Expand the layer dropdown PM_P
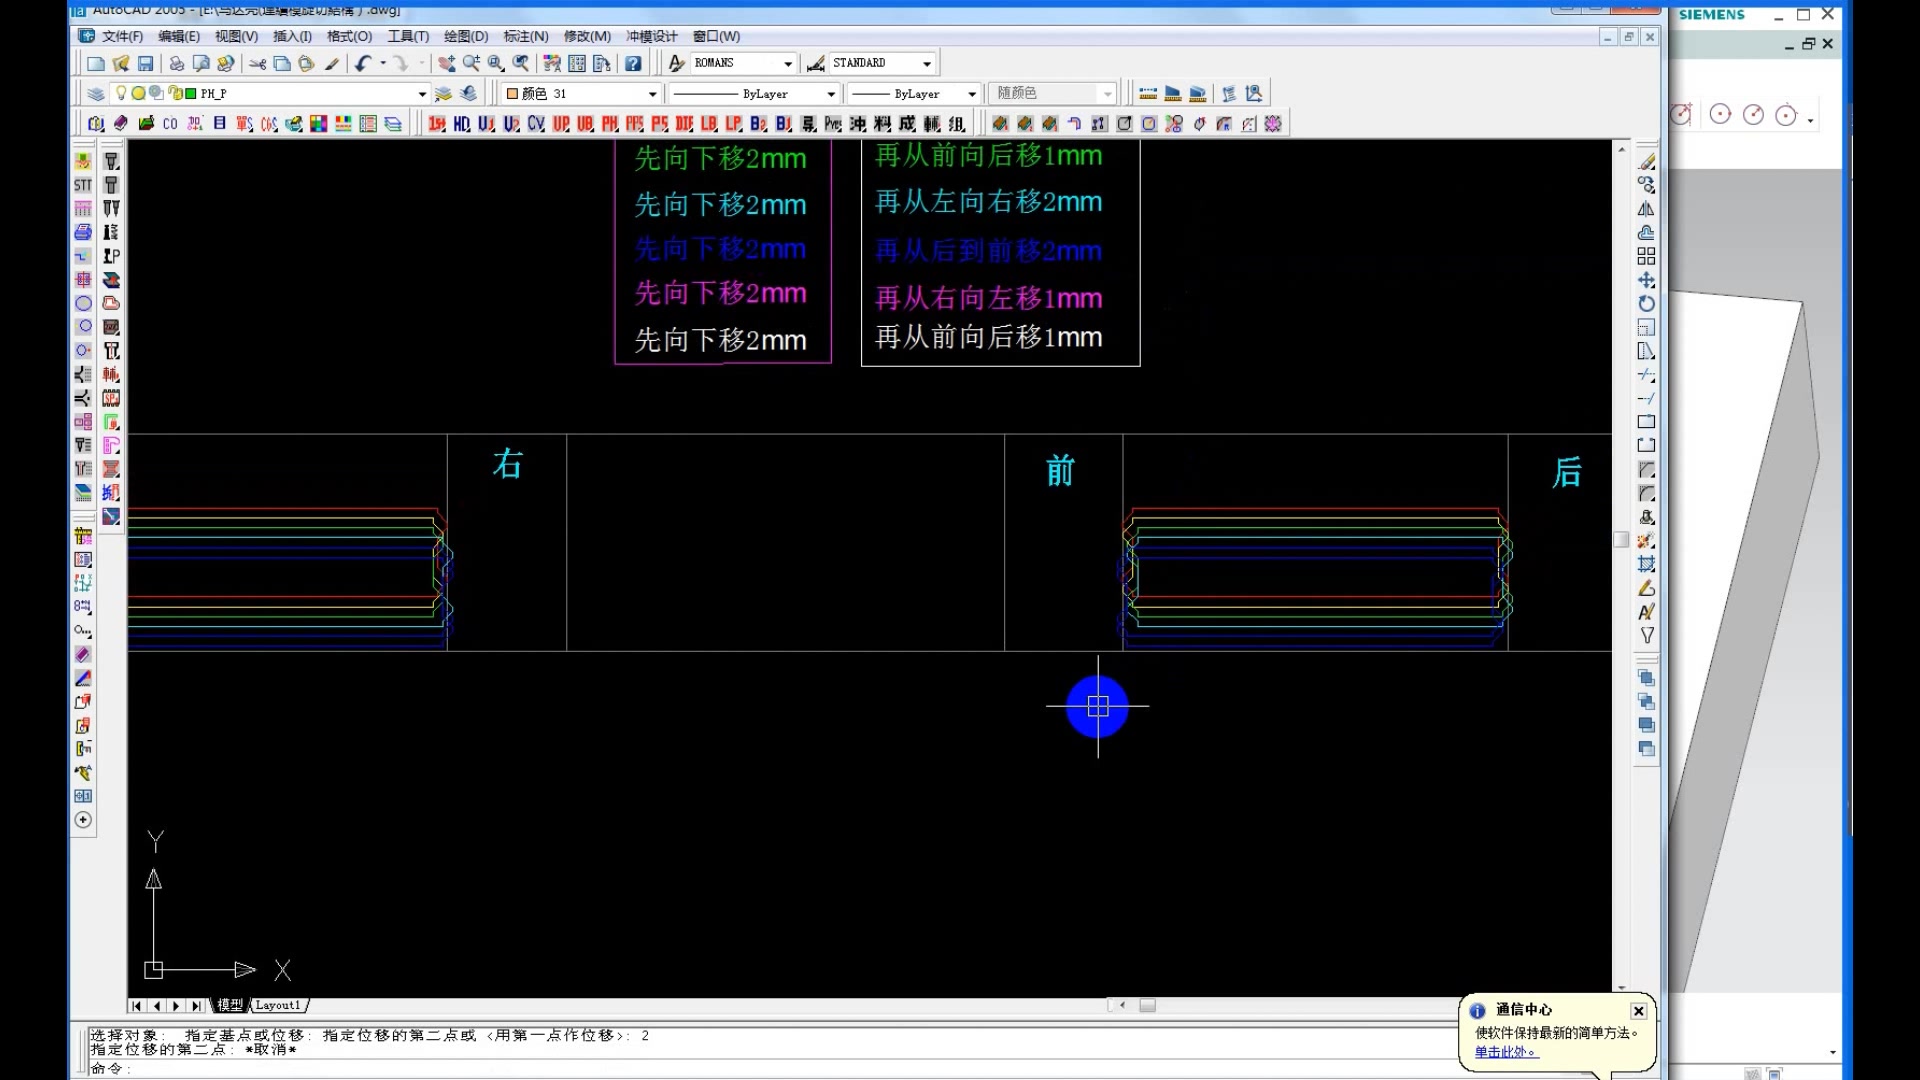 (x=421, y=92)
